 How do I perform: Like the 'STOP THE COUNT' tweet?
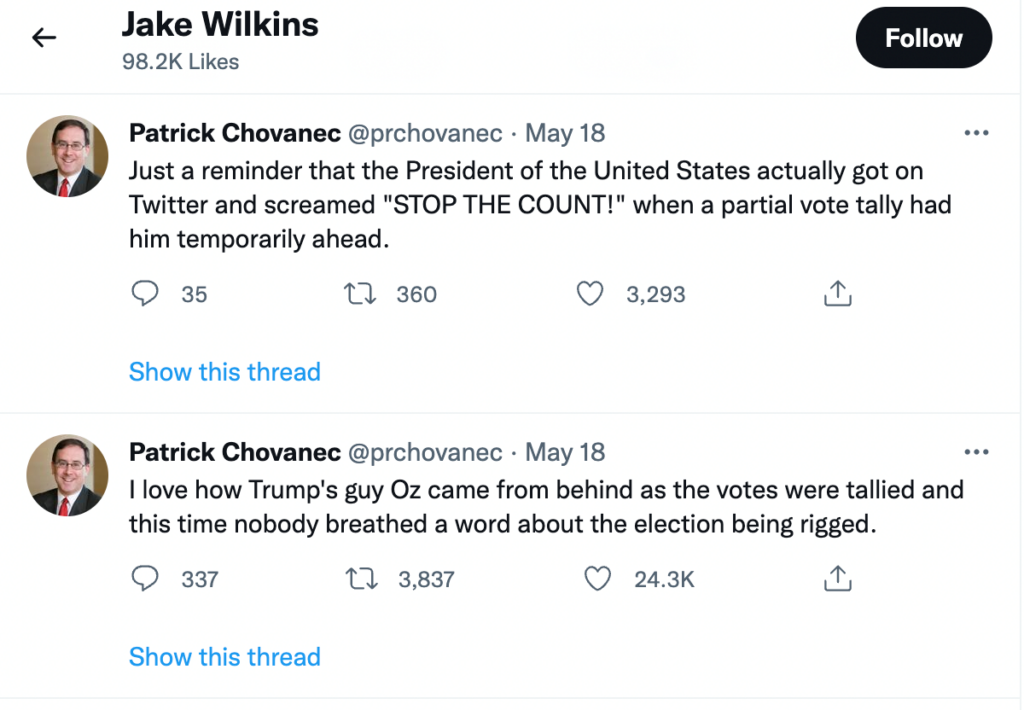click(592, 294)
